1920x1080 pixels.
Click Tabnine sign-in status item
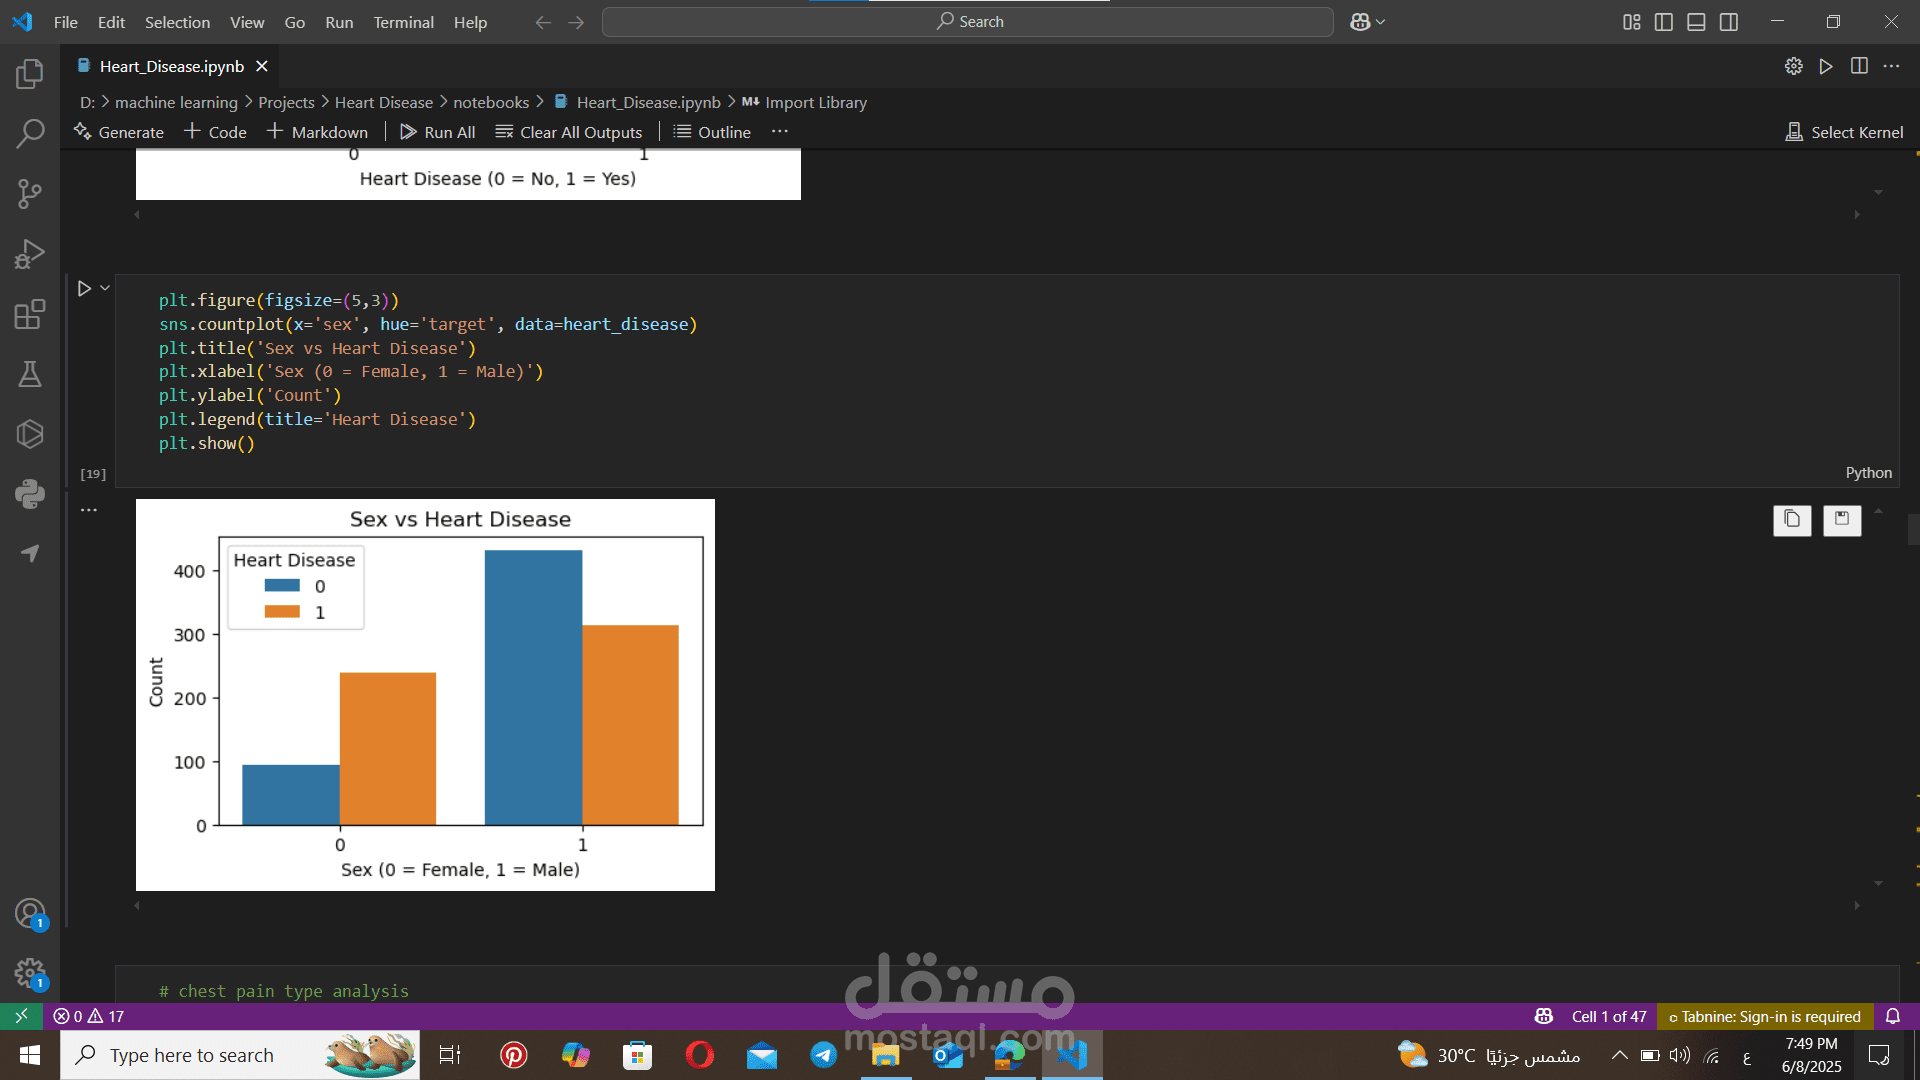1765,1016
